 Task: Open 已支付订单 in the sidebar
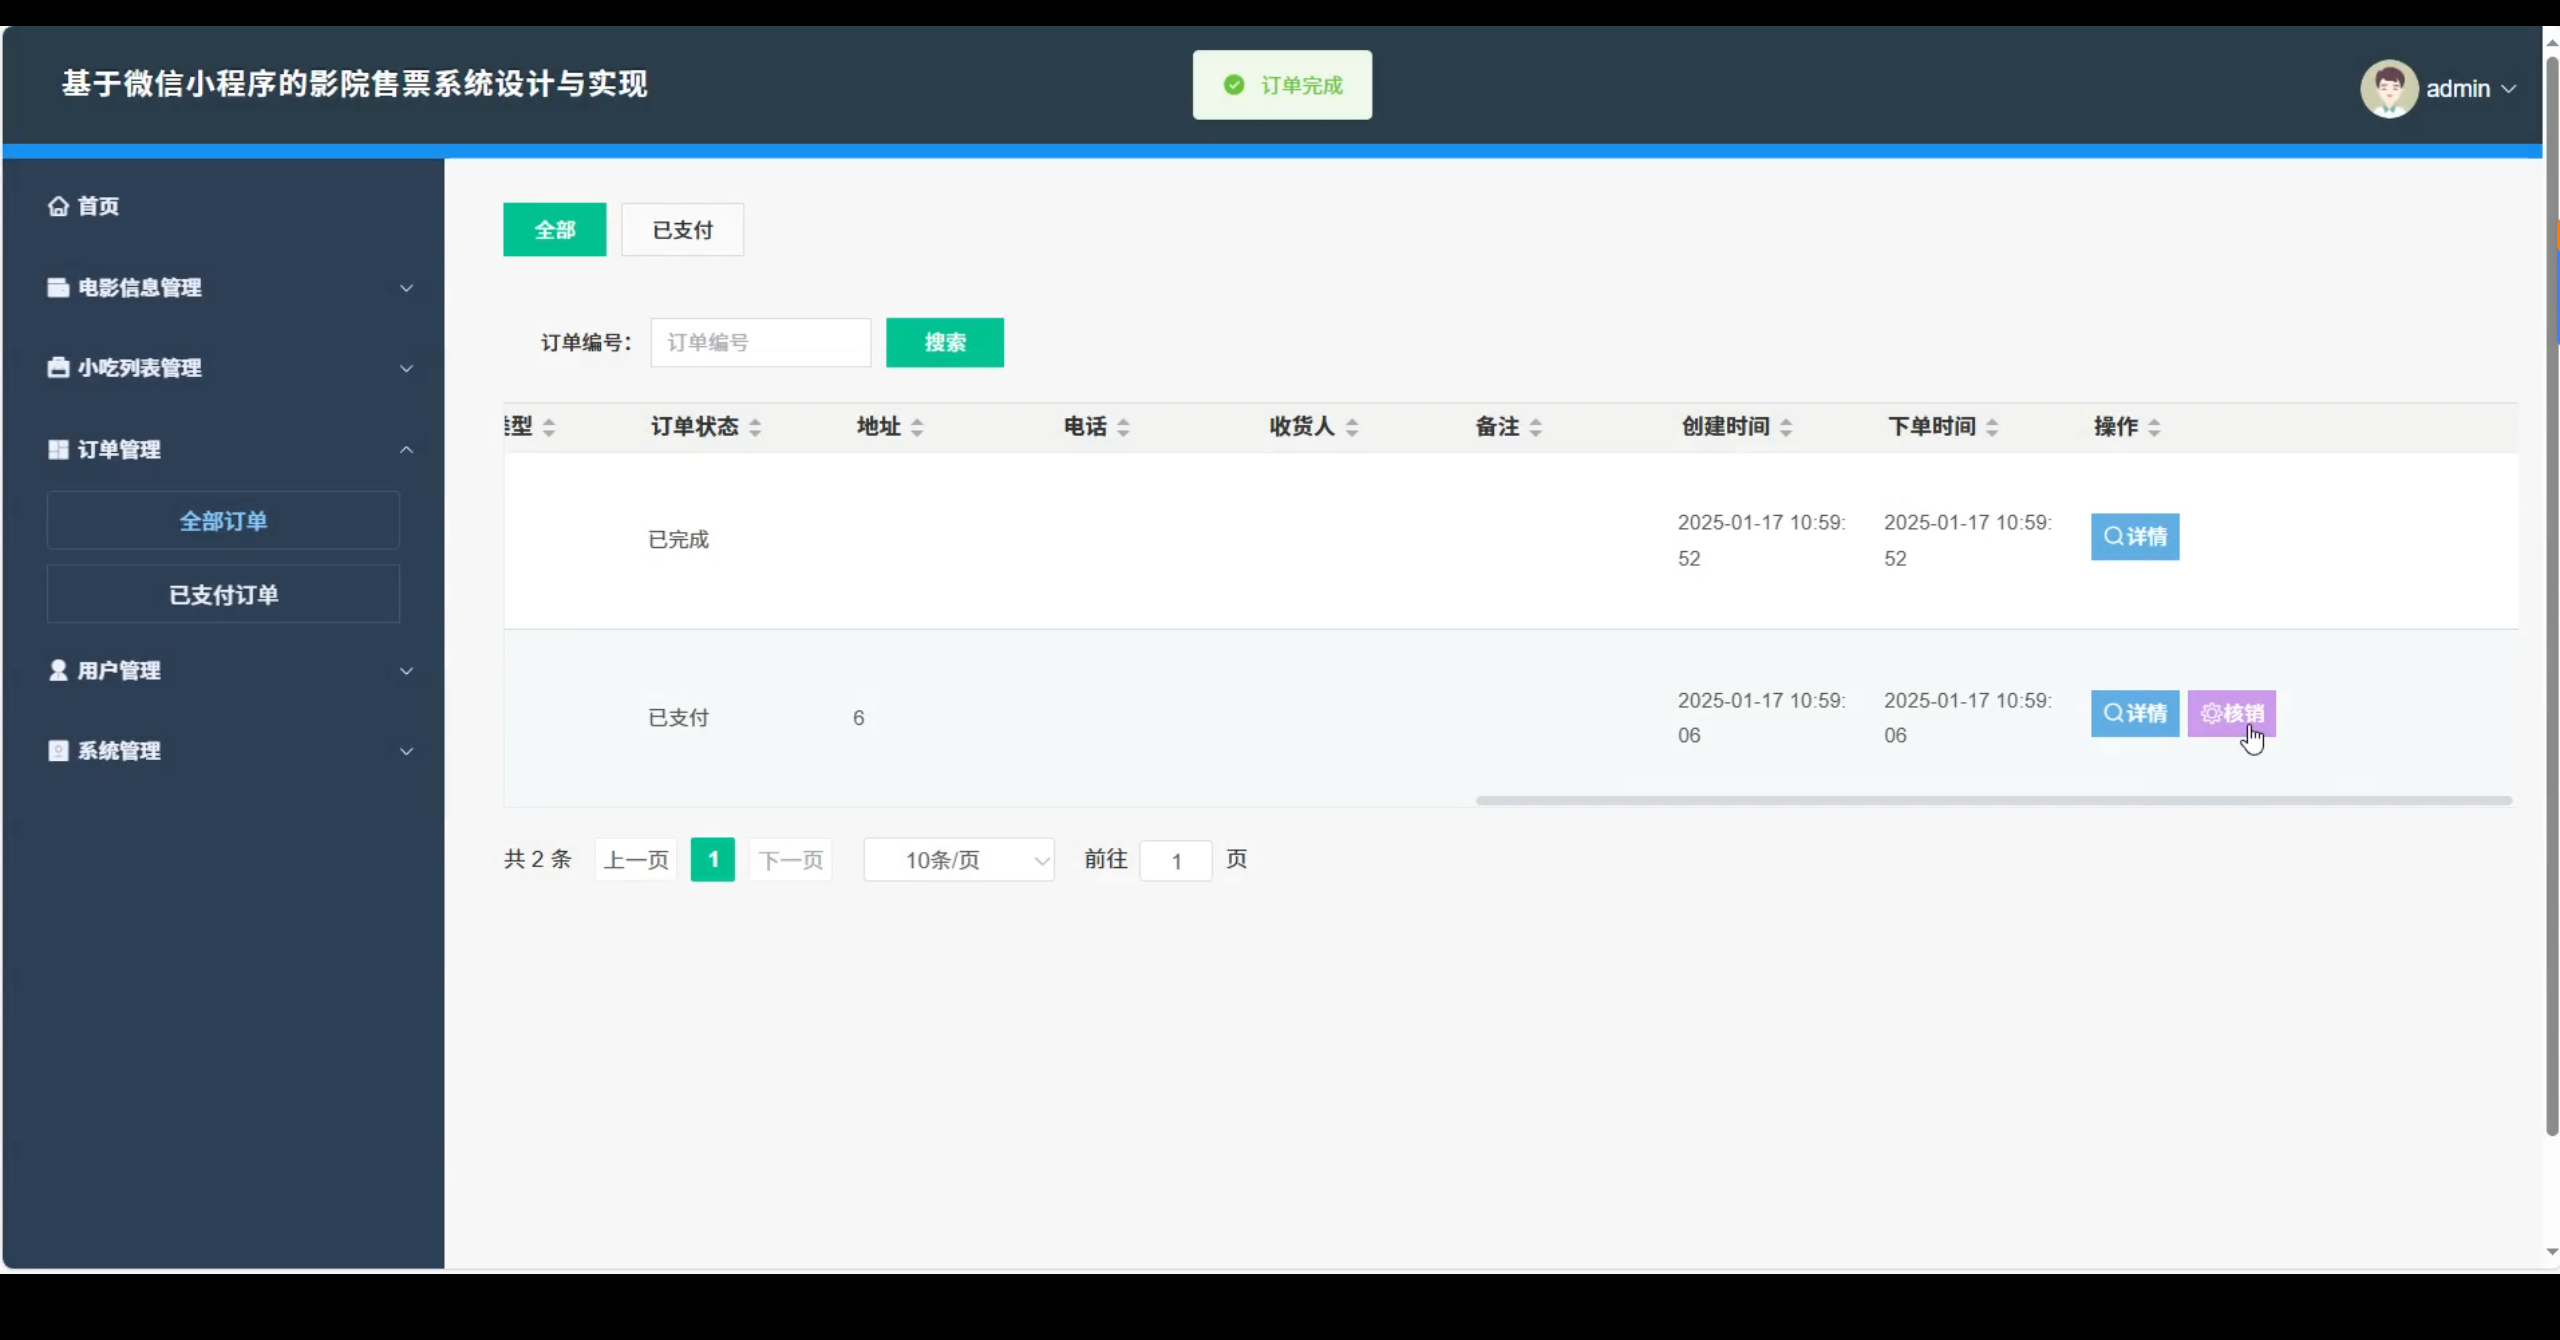pyautogui.click(x=223, y=595)
